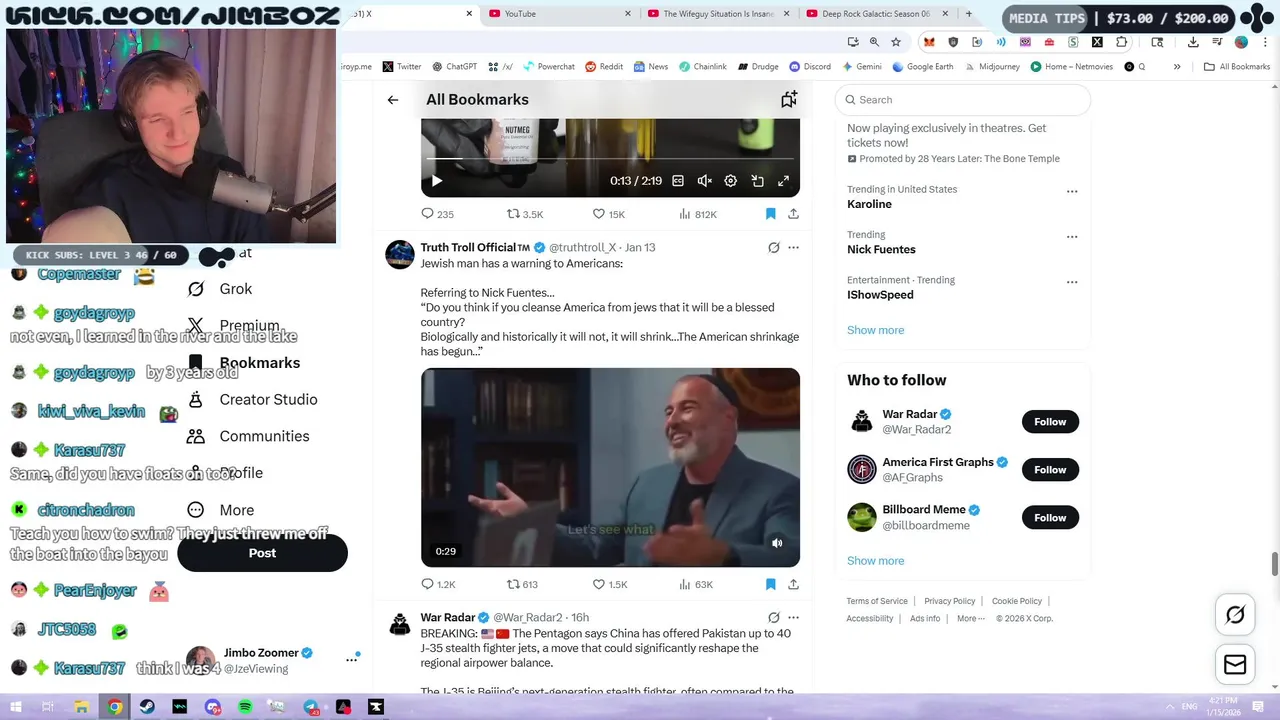Open more options on Truth Troll post

pyautogui.click(x=793, y=247)
